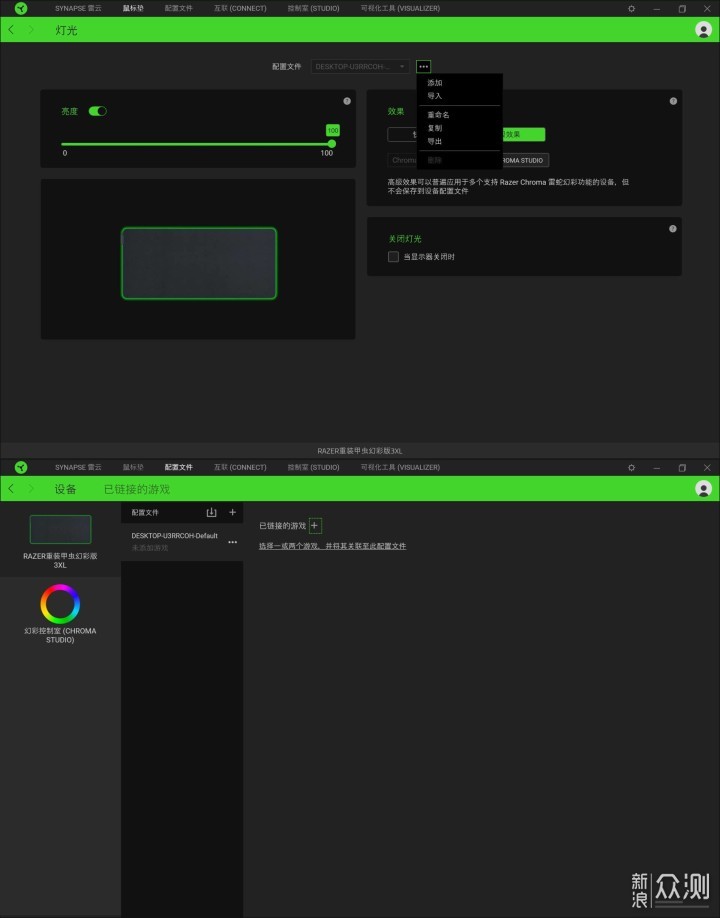Image resolution: width=720 pixels, height=918 pixels.
Task: Open help icon in the 关闭灯光 panel
Action: pos(673,228)
